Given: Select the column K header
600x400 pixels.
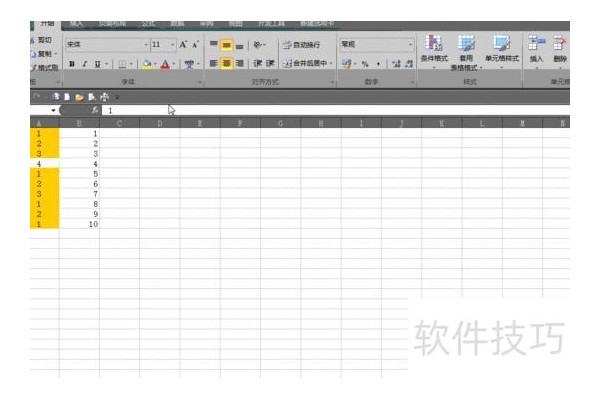Looking at the screenshot, I should [442, 123].
